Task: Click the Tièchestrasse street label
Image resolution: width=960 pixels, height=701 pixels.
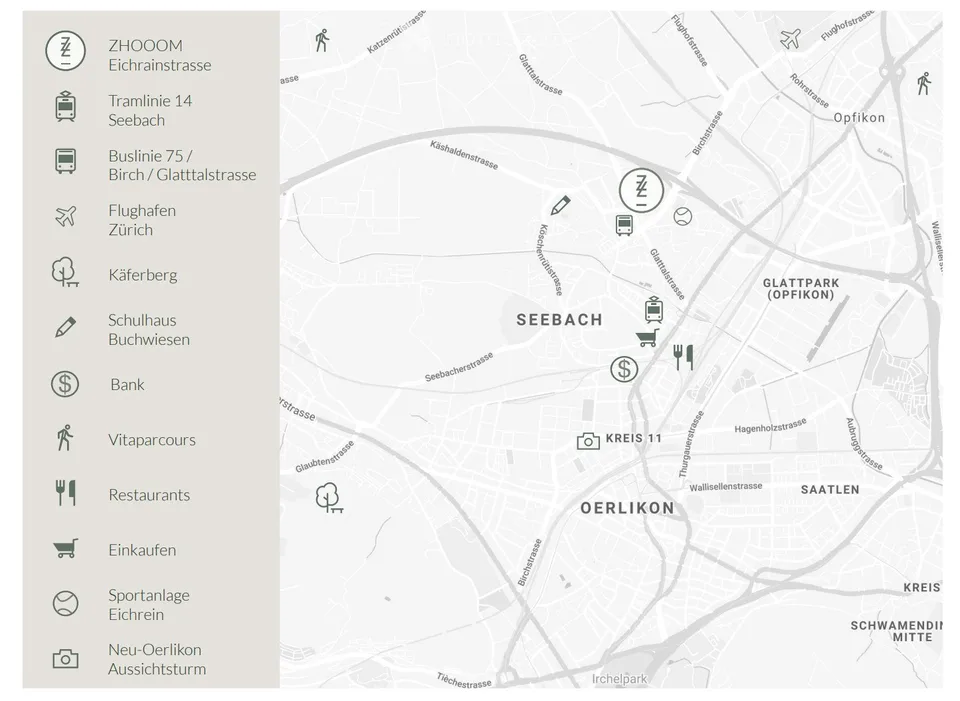Action: click(464, 680)
